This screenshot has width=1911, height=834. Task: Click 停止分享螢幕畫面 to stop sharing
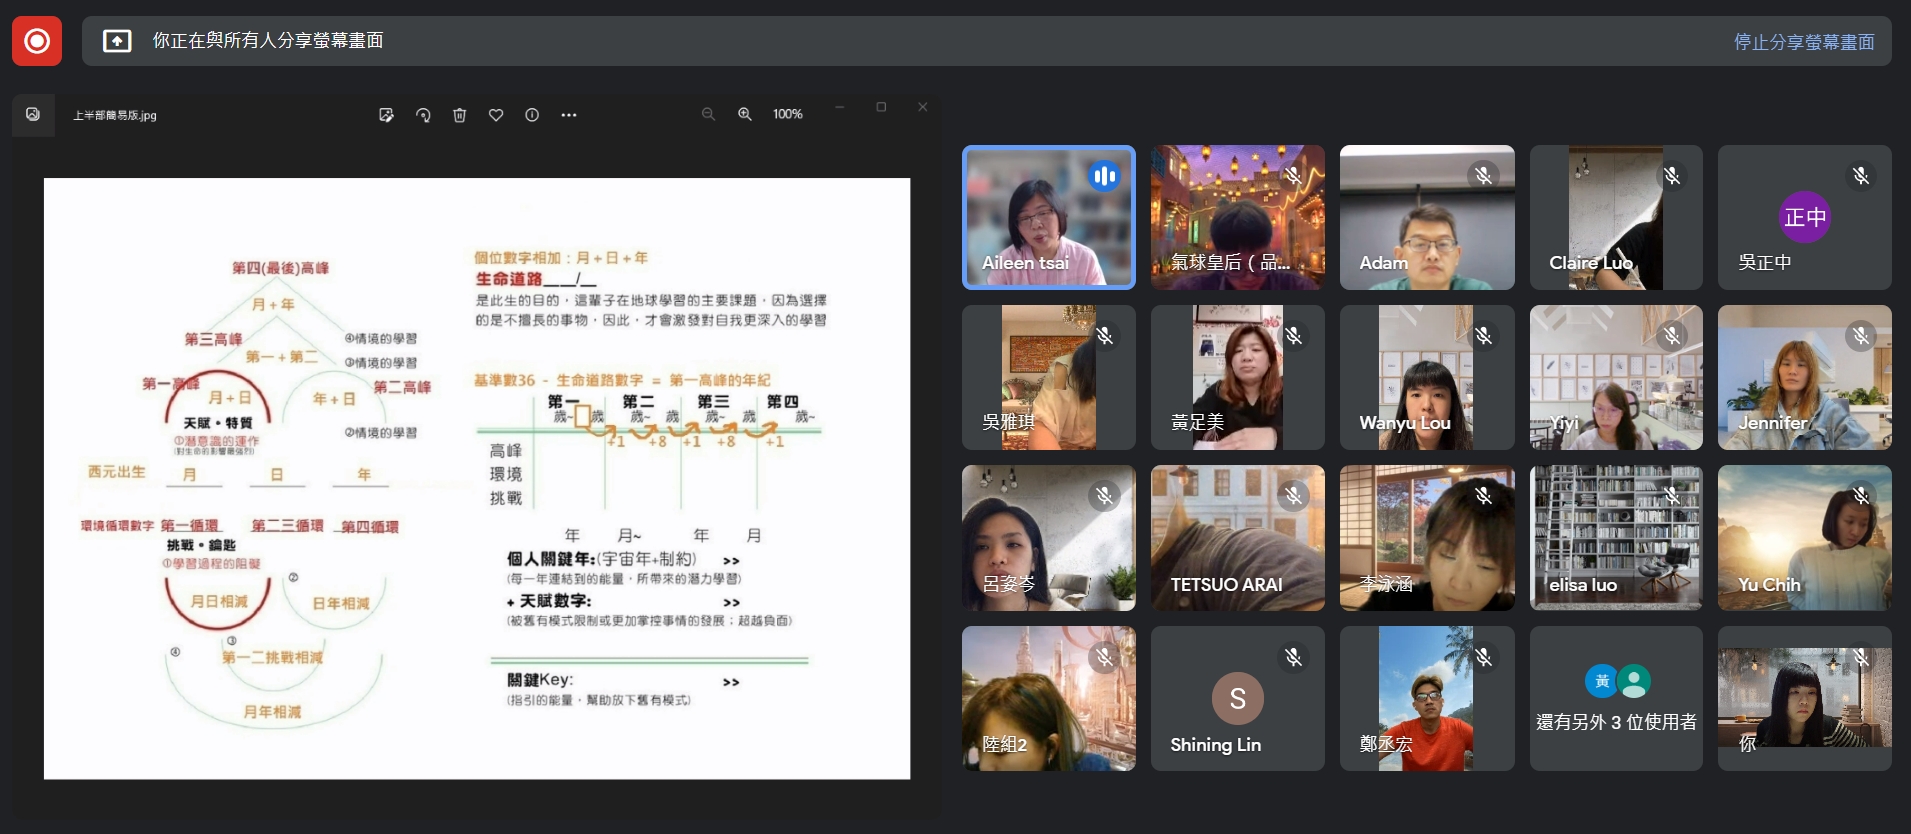[1803, 42]
